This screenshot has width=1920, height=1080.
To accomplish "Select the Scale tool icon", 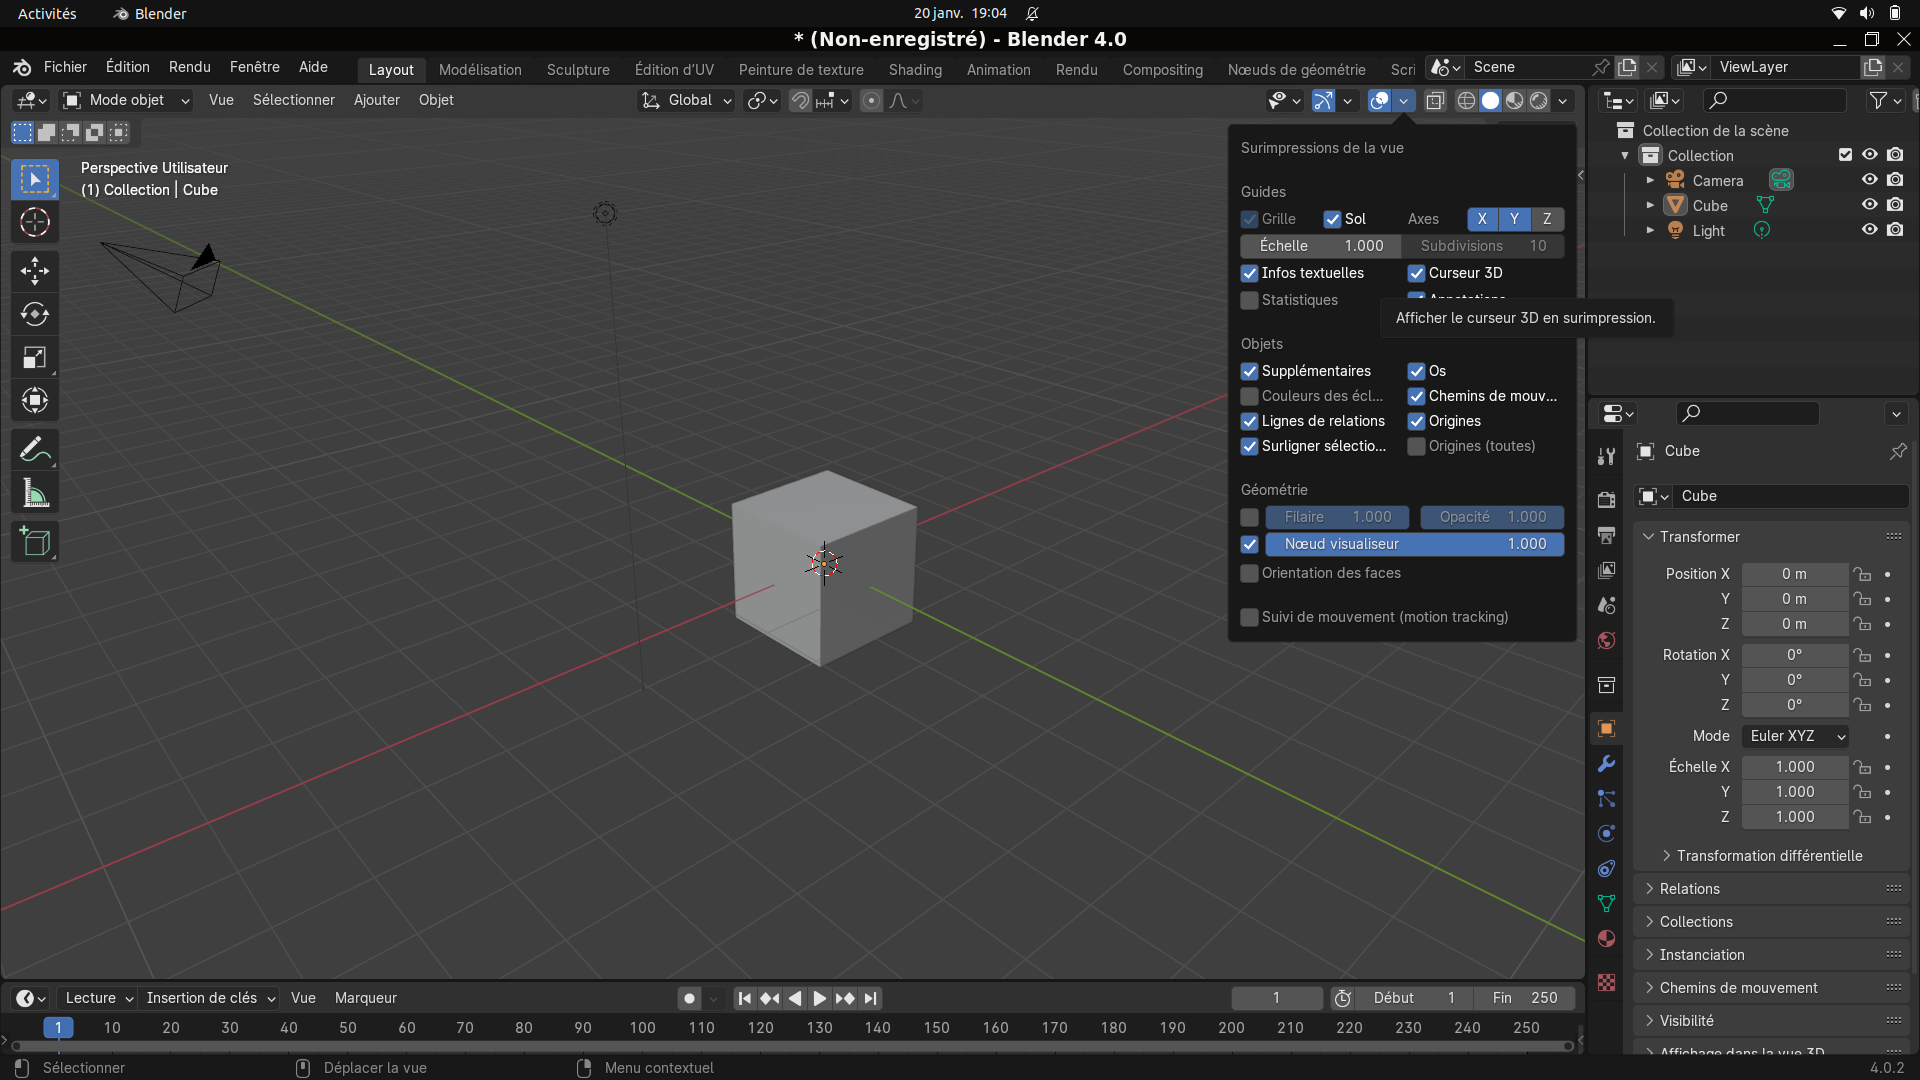I will tap(35, 358).
